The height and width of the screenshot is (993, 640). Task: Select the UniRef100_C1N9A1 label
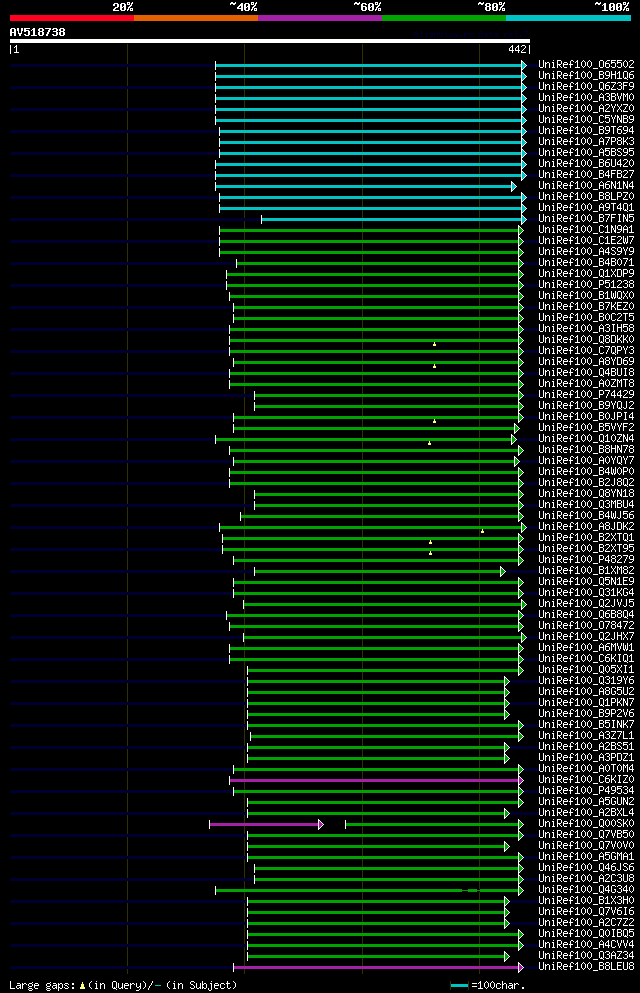(x=586, y=230)
